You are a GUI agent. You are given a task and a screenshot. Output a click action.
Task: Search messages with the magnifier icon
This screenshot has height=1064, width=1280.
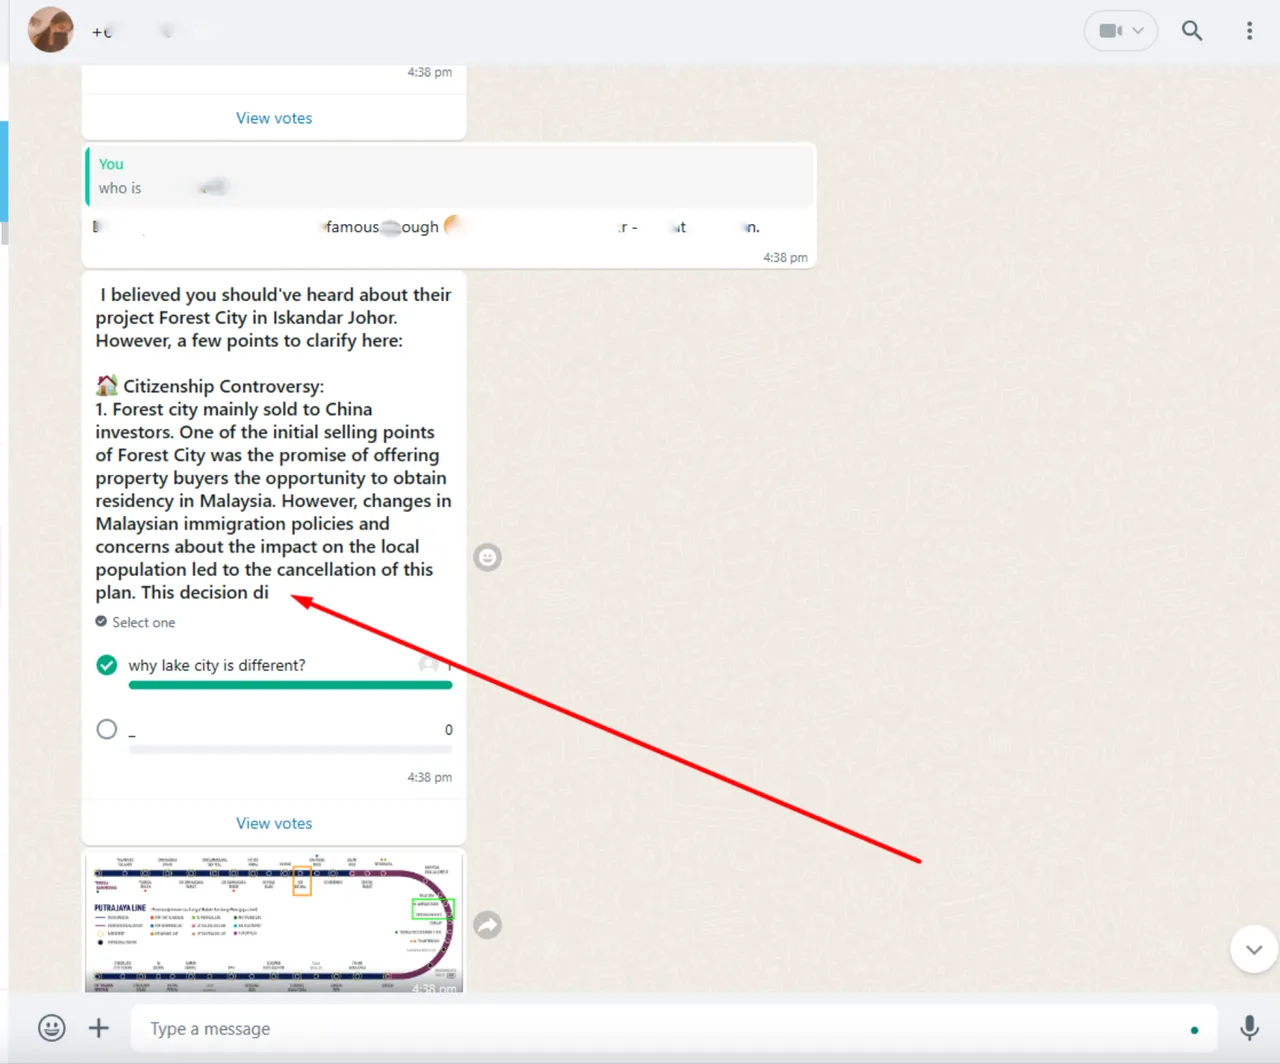[1191, 31]
